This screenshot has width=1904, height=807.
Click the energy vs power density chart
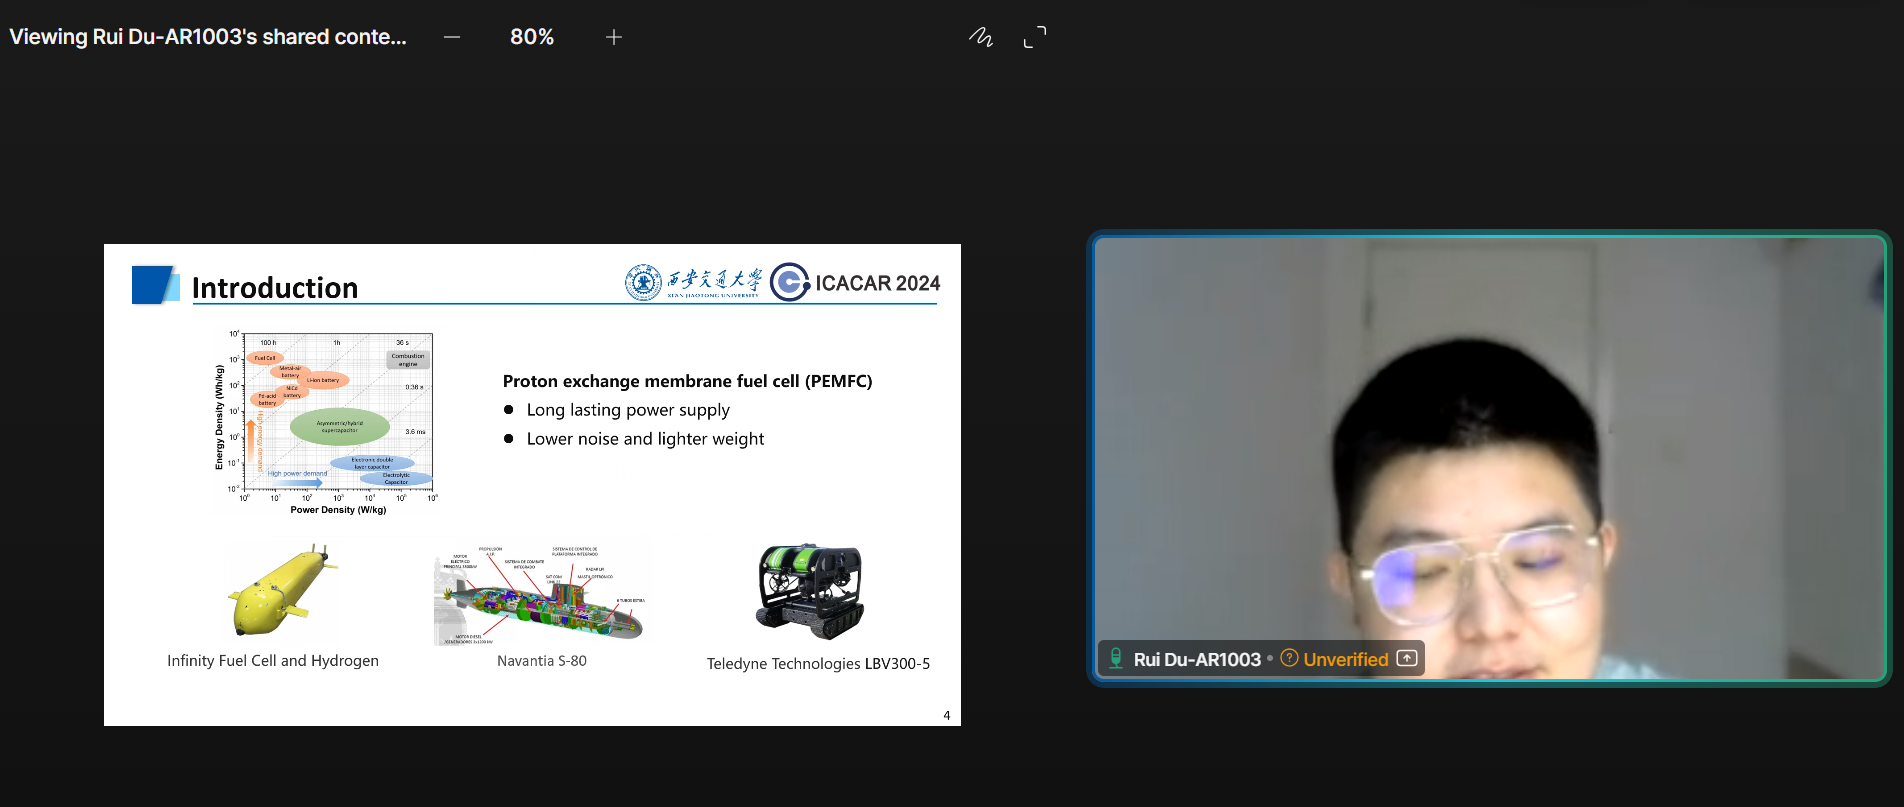point(325,422)
